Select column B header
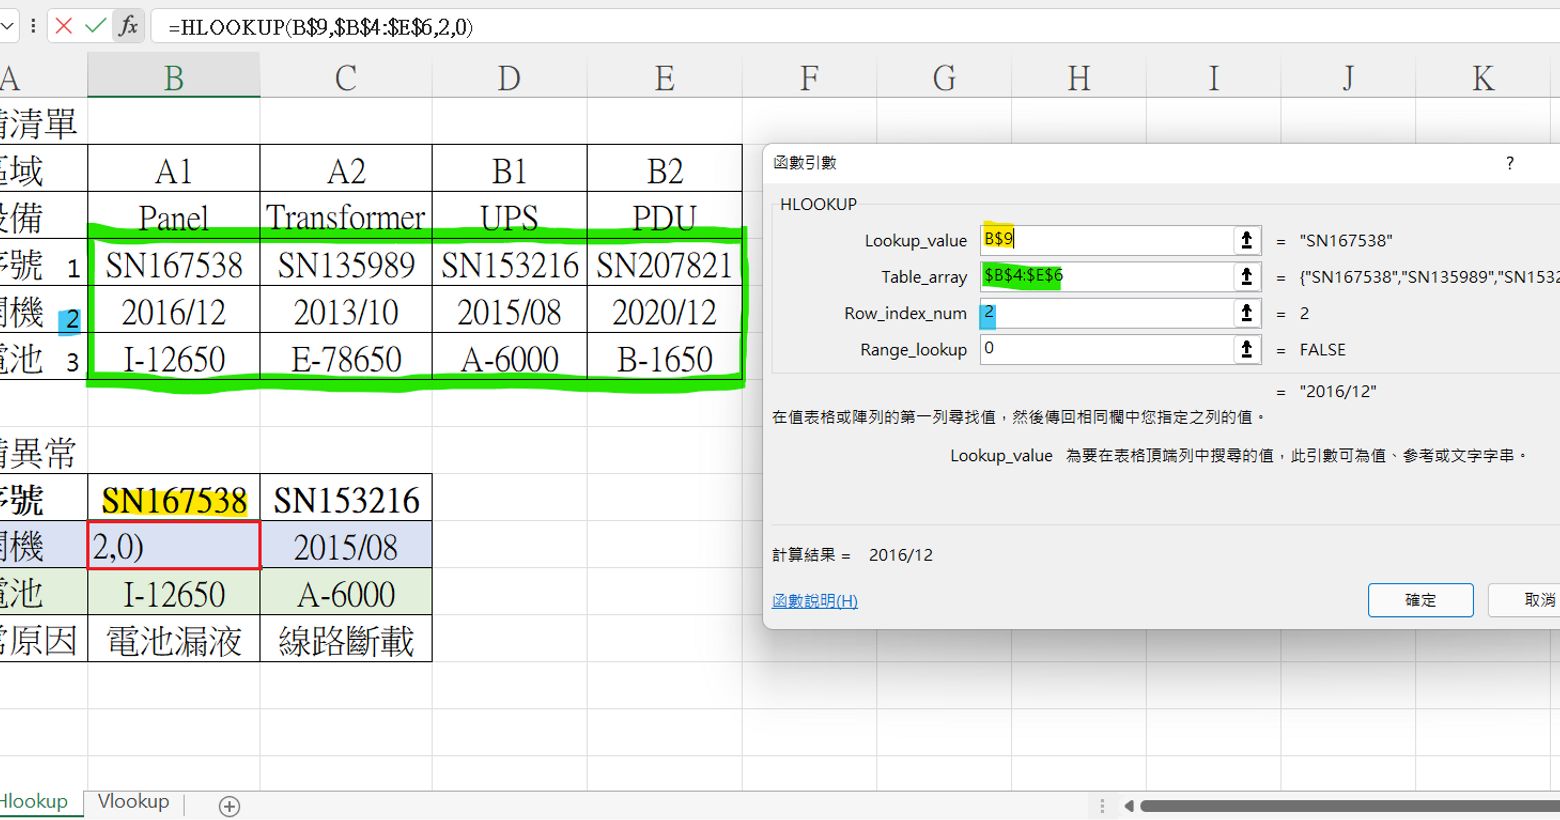1560x820 pixels. click(x=173, y=78)
